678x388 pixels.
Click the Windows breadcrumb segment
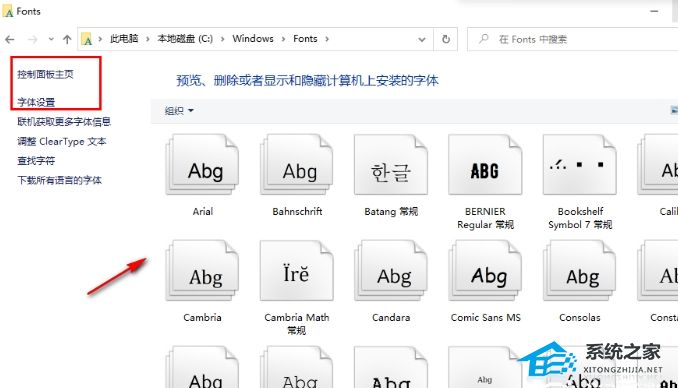253,38
